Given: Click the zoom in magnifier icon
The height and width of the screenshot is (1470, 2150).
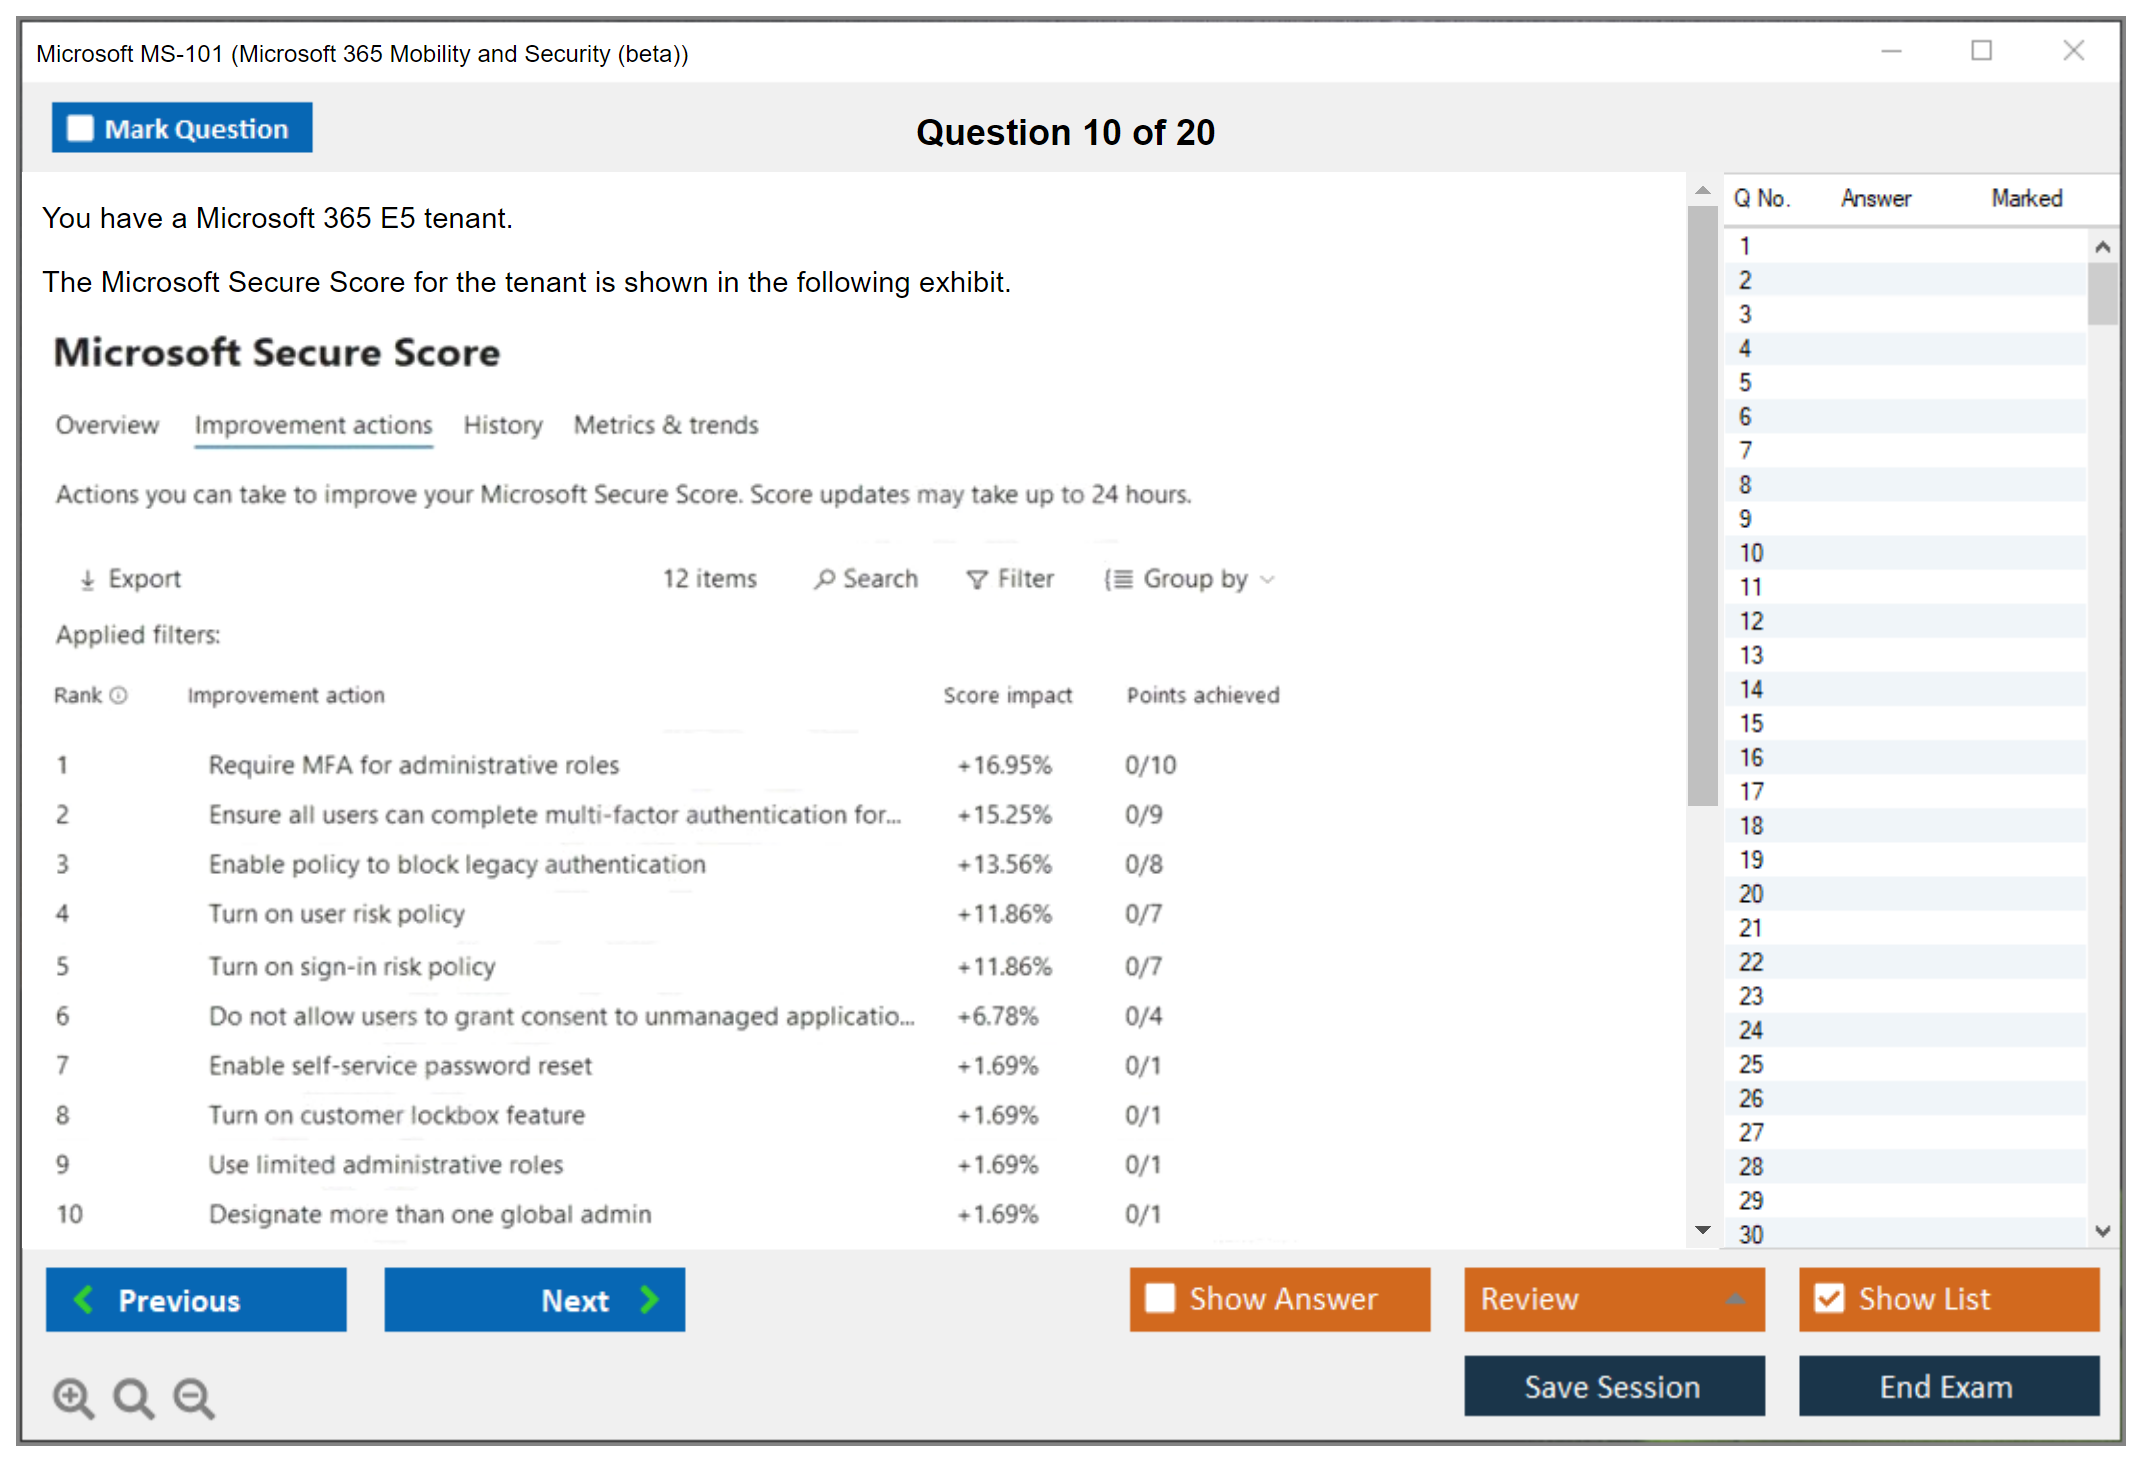Looking at the screenshot, I should [x=72, y=1397].
